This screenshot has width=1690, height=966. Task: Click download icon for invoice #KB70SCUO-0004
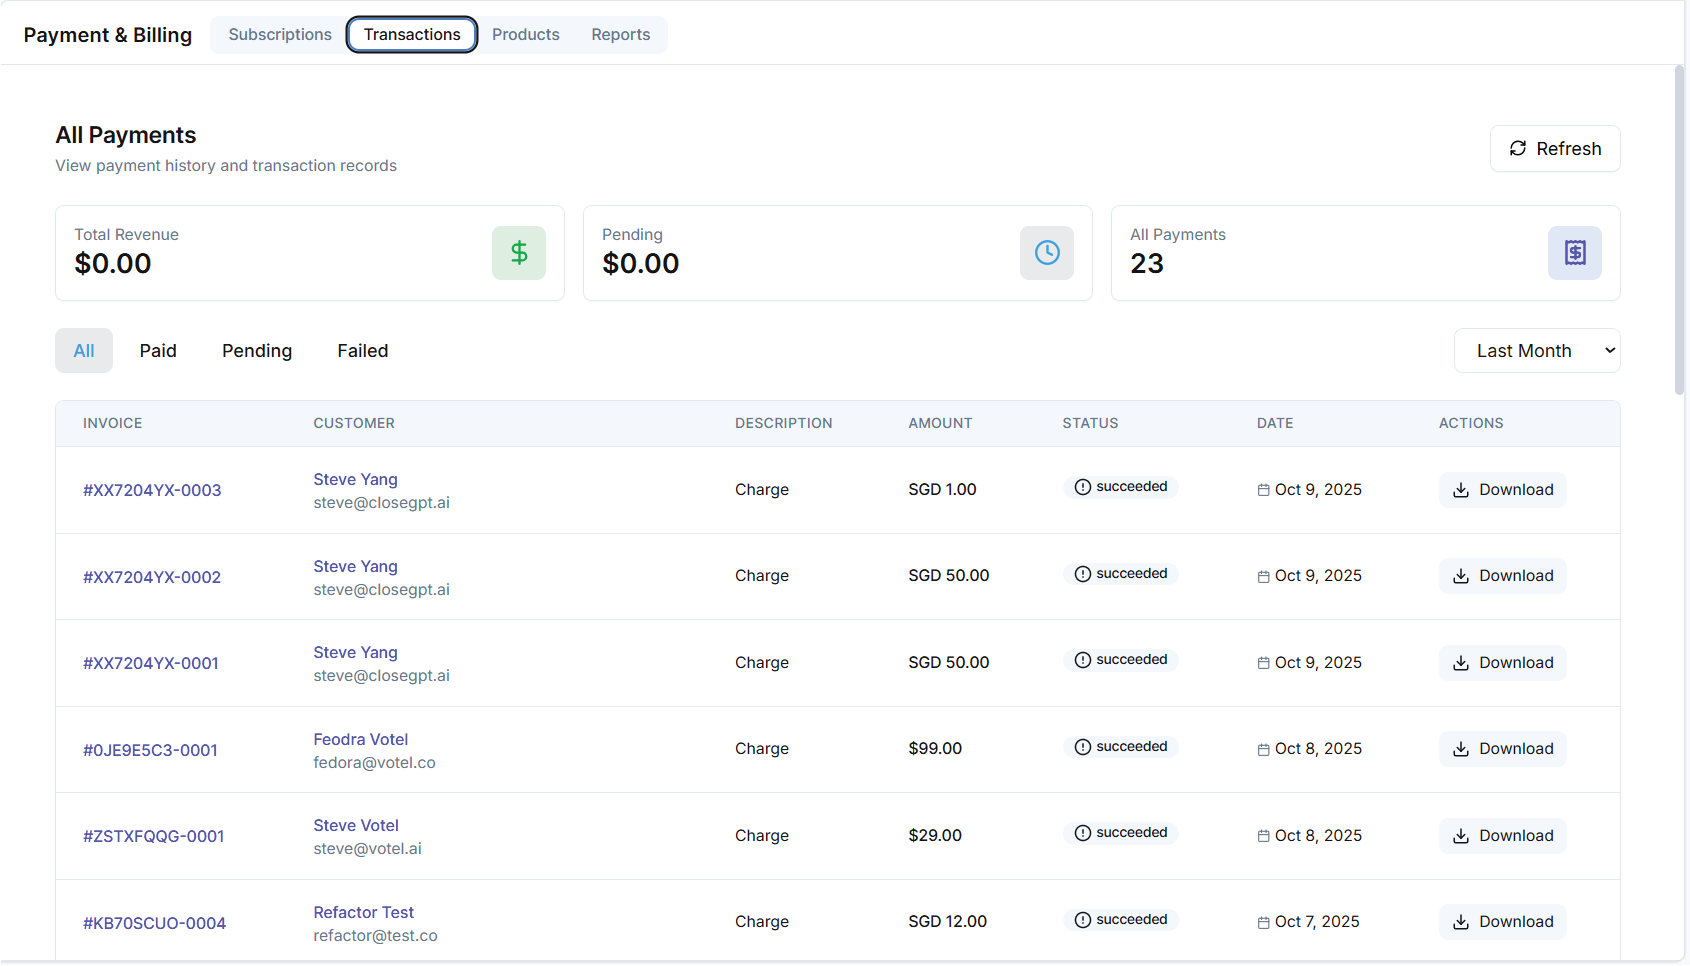[x=1460, y=922]
